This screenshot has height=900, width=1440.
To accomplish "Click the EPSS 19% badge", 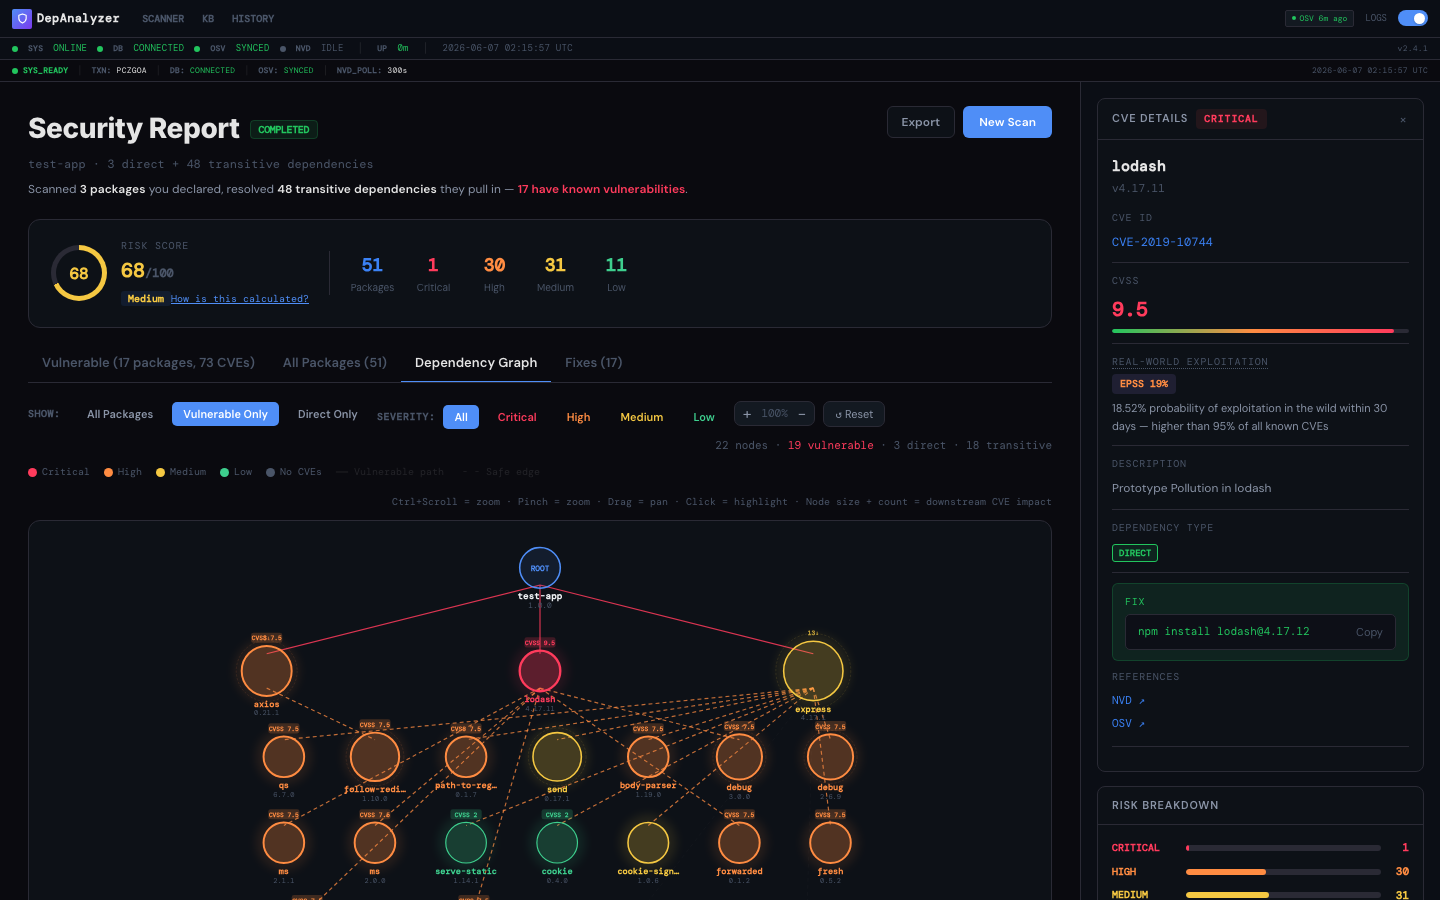I will click(x=1144, y=384).
